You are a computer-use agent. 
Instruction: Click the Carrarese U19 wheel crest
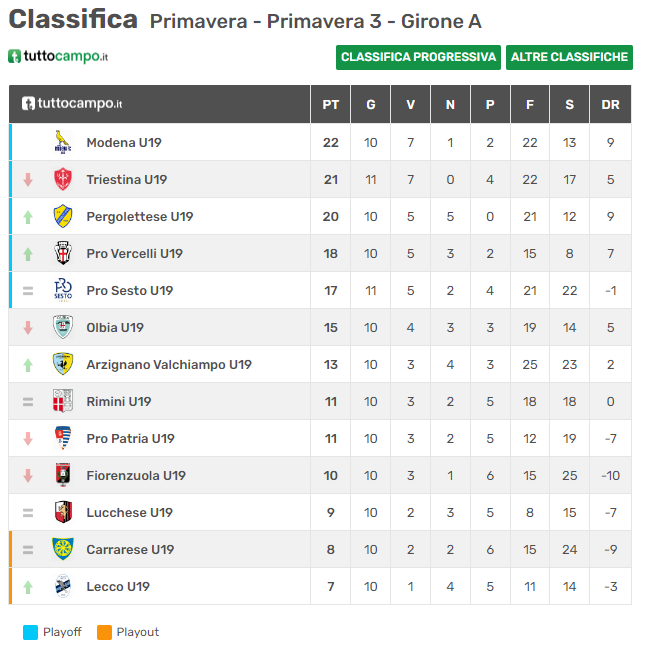click(63, 549)
